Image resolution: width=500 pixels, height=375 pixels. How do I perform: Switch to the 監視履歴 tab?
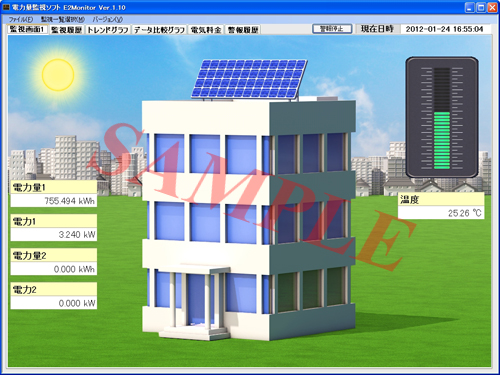(x=67, y=30)
